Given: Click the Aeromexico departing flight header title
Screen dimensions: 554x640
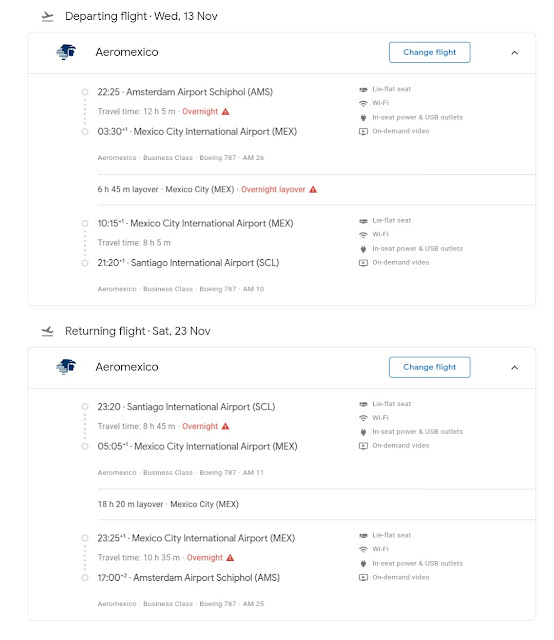Looking at the screenshot, I should (x=127, y=52).
